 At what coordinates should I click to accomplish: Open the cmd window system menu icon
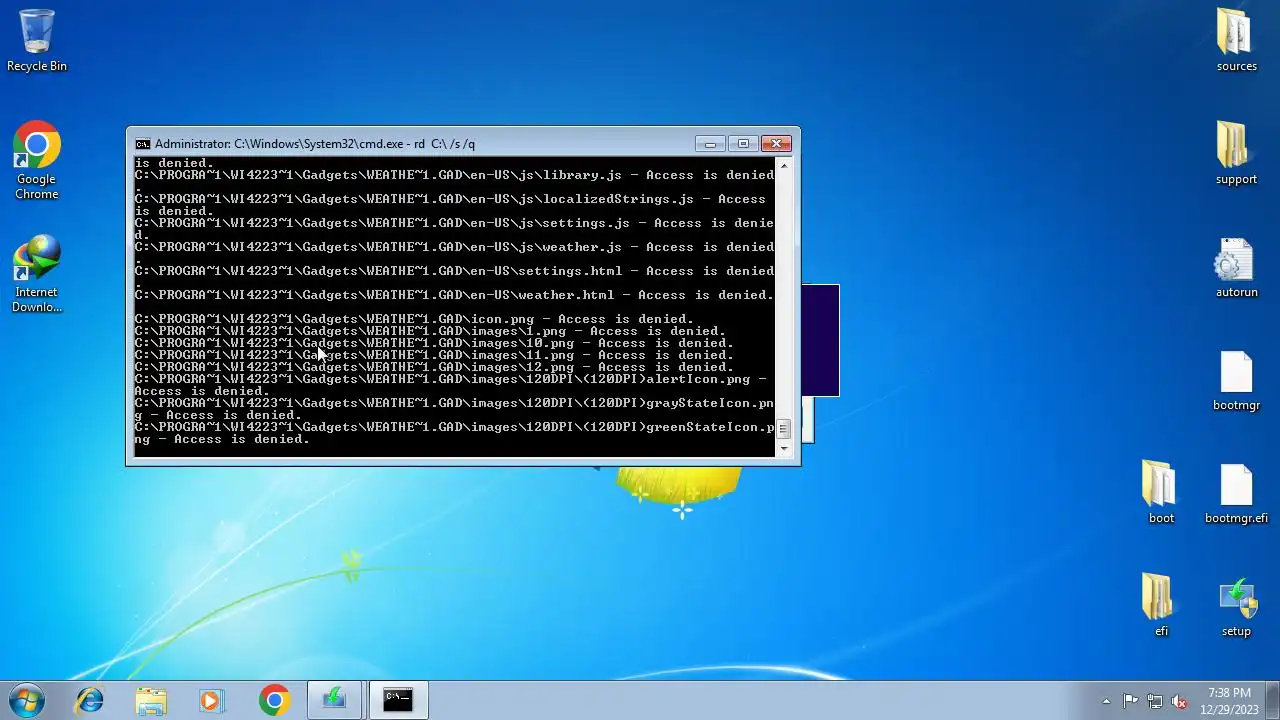click(142, 144)
